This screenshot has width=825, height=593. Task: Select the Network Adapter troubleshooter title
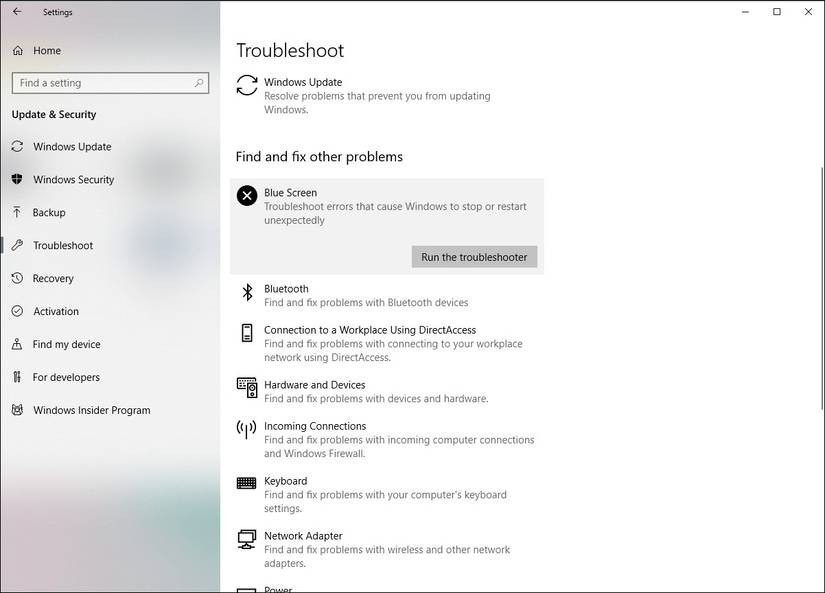pyautogui.click(x=303, y=536)
